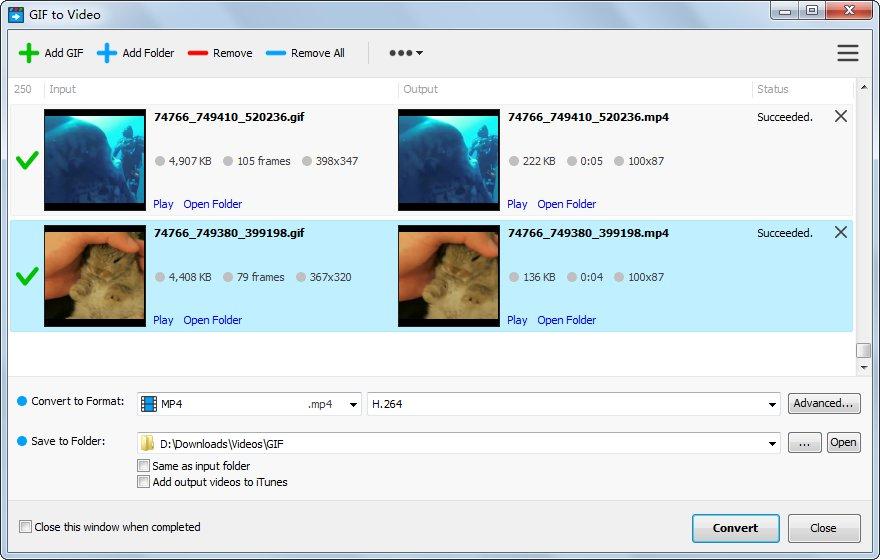Screen dimensions: 880x560
Task: Click the Add GIF label in the toolbar
Action: (x=64, y=53)
